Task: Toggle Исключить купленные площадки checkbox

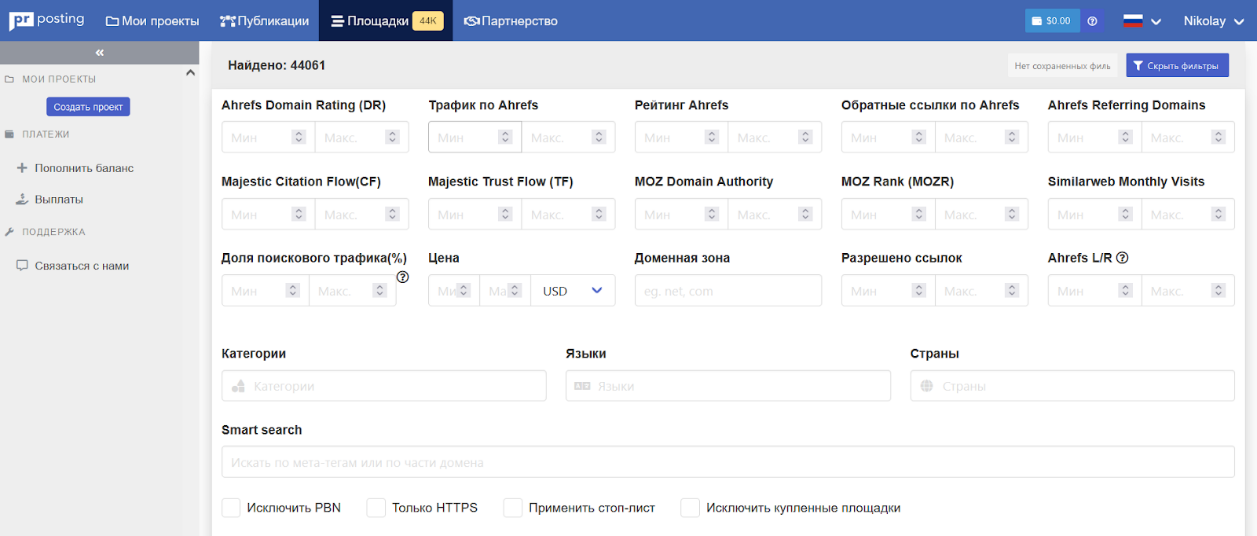Action: pos(690,508)
